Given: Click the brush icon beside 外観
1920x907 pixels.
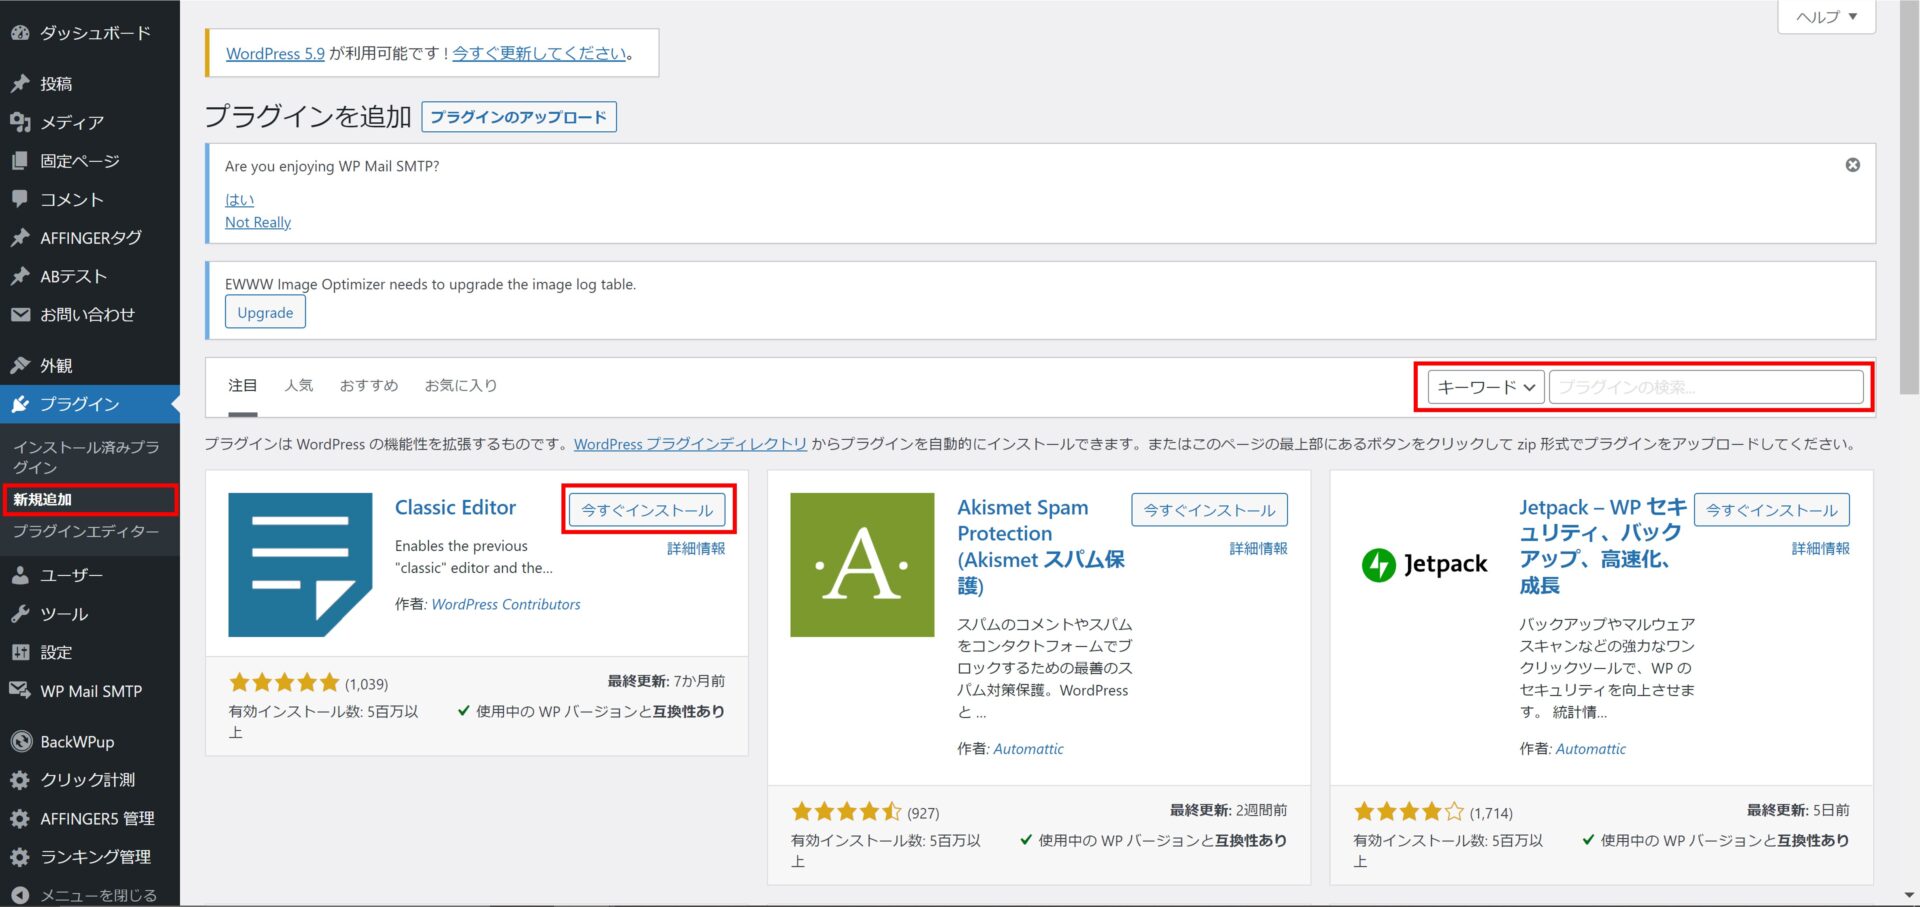Looking at the screenshot, I should pyautogui.click(x=20, y=366).
